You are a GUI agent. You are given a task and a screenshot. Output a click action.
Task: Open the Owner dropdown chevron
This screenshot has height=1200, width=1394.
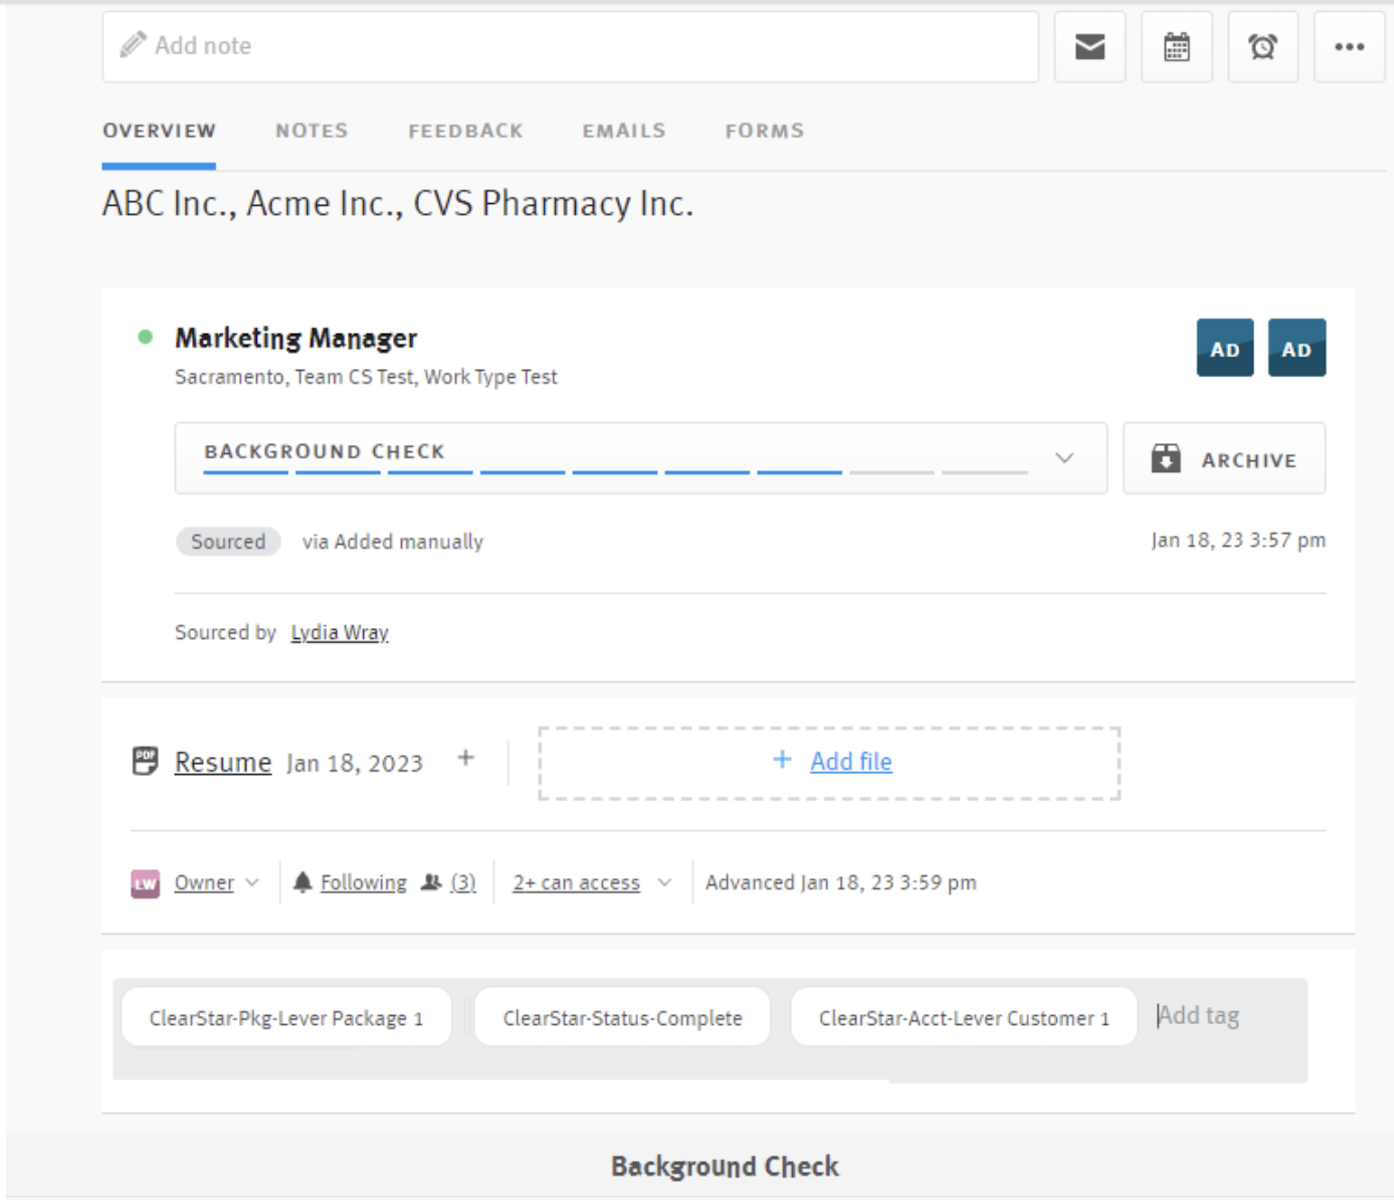[x=251, y=883]
